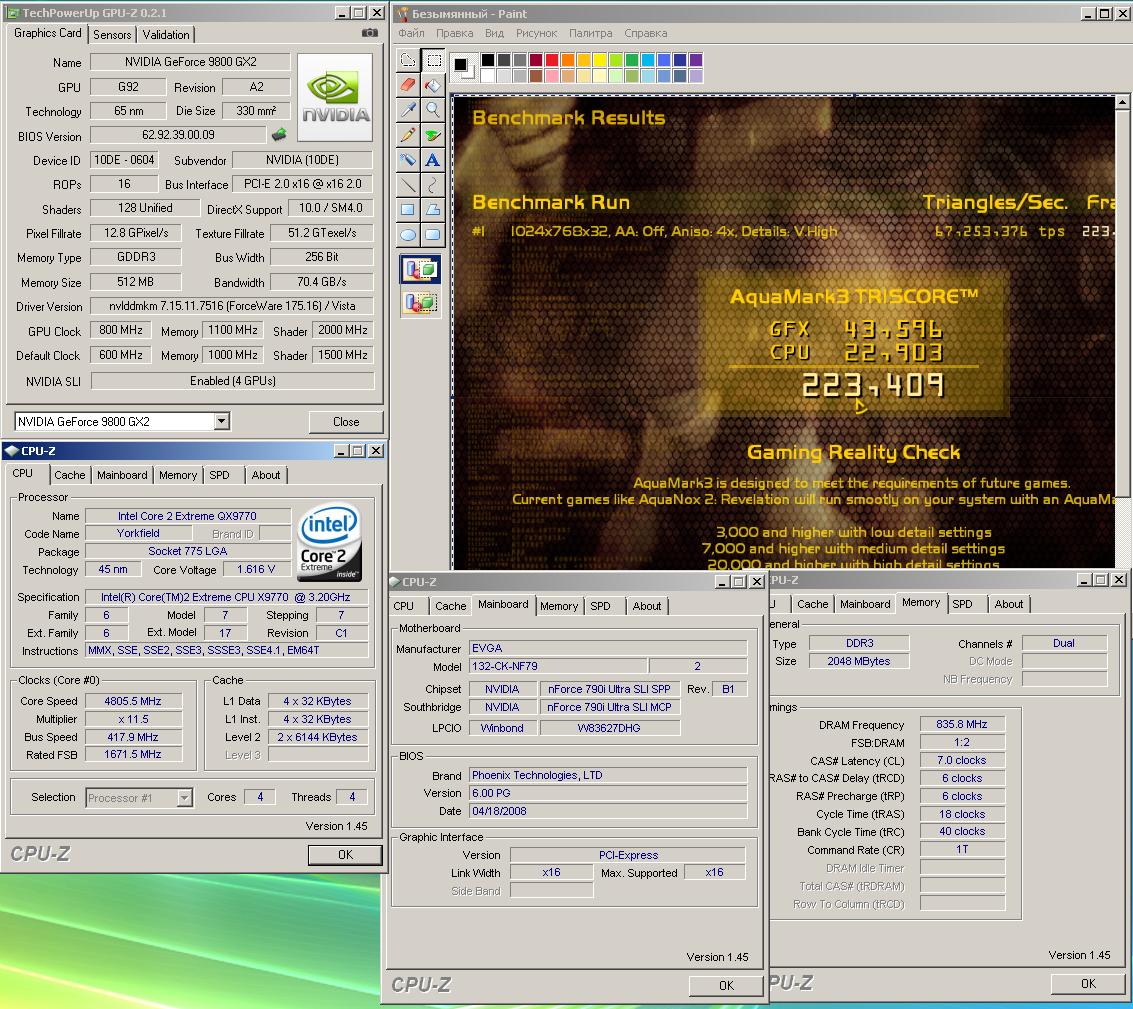Click the Core Voltage value 1.616 V
The image size is (1133, 1009).
click(256, 570)
